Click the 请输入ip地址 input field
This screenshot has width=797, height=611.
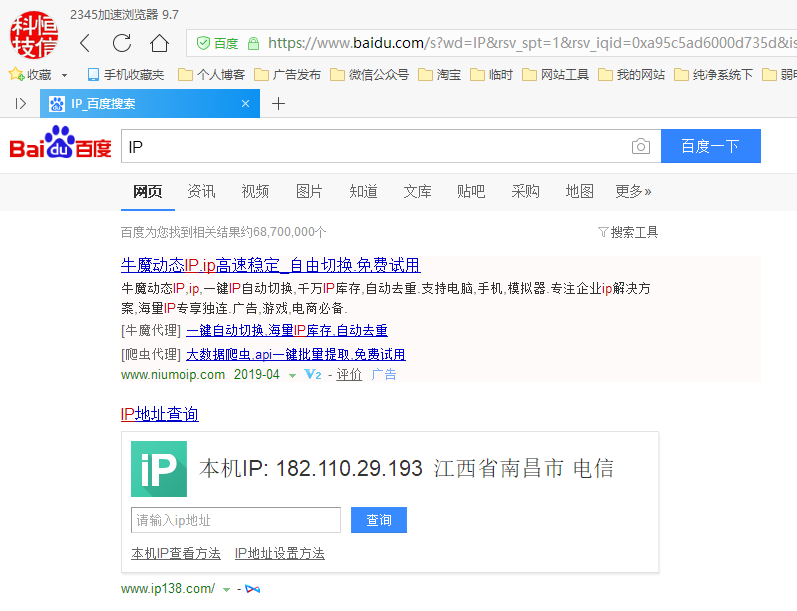click(236, 520)
